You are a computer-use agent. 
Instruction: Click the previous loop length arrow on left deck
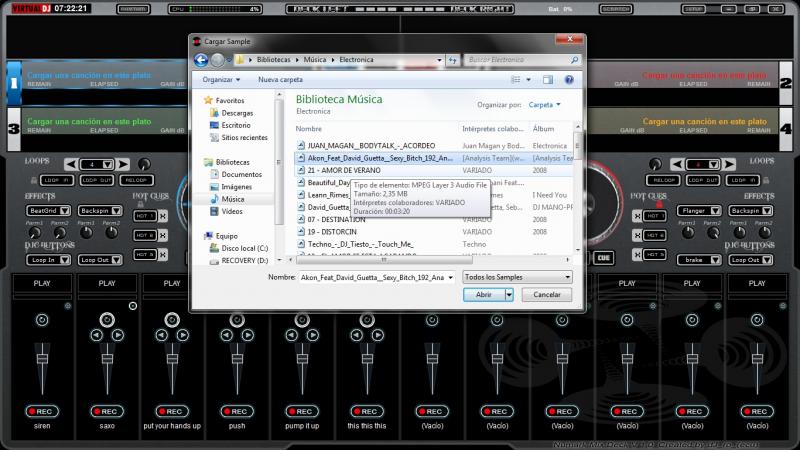[x=71, y=164]
